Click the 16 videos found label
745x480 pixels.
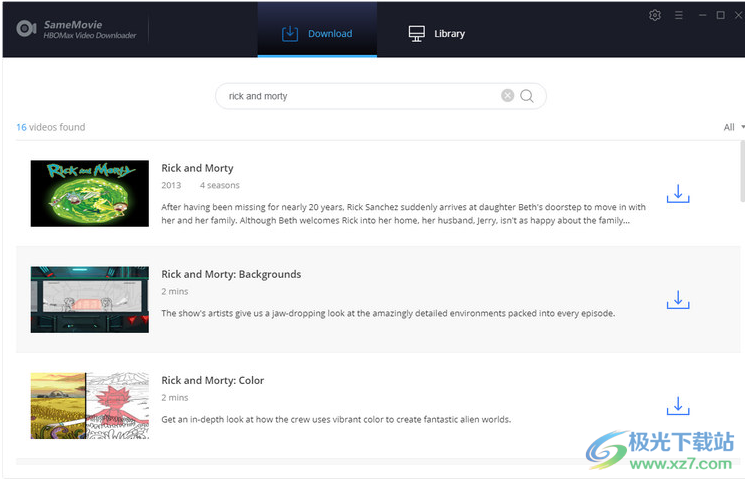click(x=51, y=127)
